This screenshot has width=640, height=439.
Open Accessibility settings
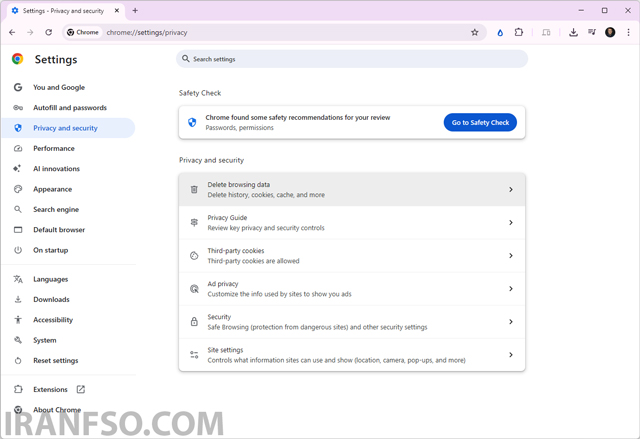pyautogui.click(x=69, y=320)
